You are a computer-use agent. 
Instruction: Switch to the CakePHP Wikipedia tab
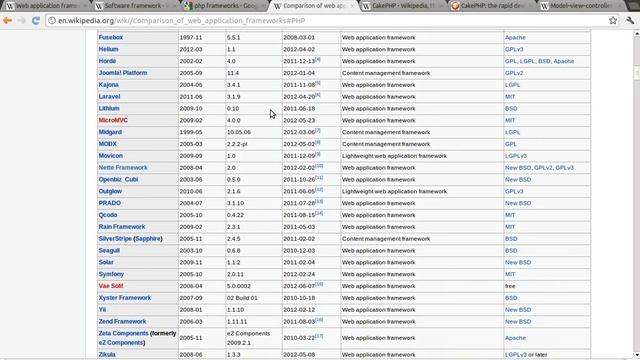[402, 6]
